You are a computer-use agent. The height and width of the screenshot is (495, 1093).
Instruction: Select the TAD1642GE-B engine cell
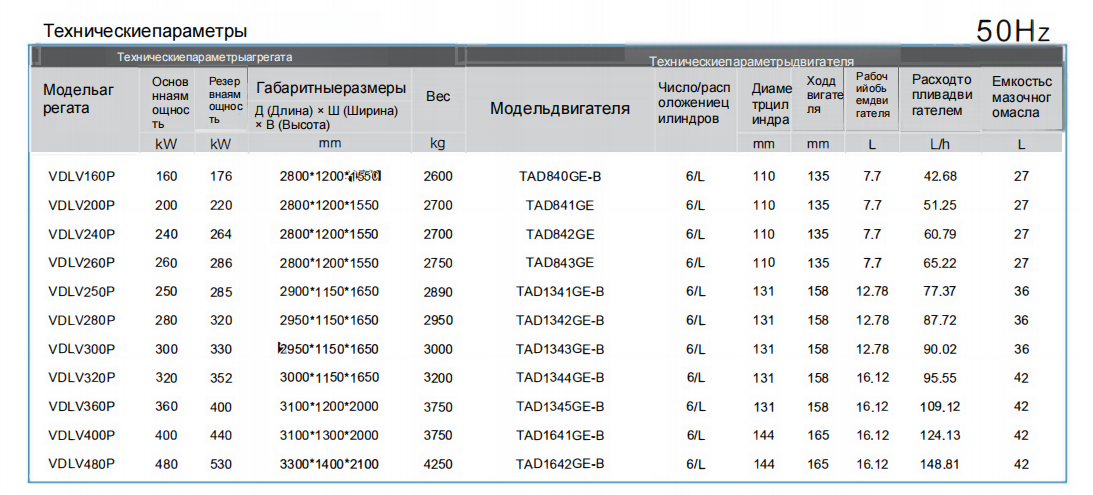coord(560,464)
